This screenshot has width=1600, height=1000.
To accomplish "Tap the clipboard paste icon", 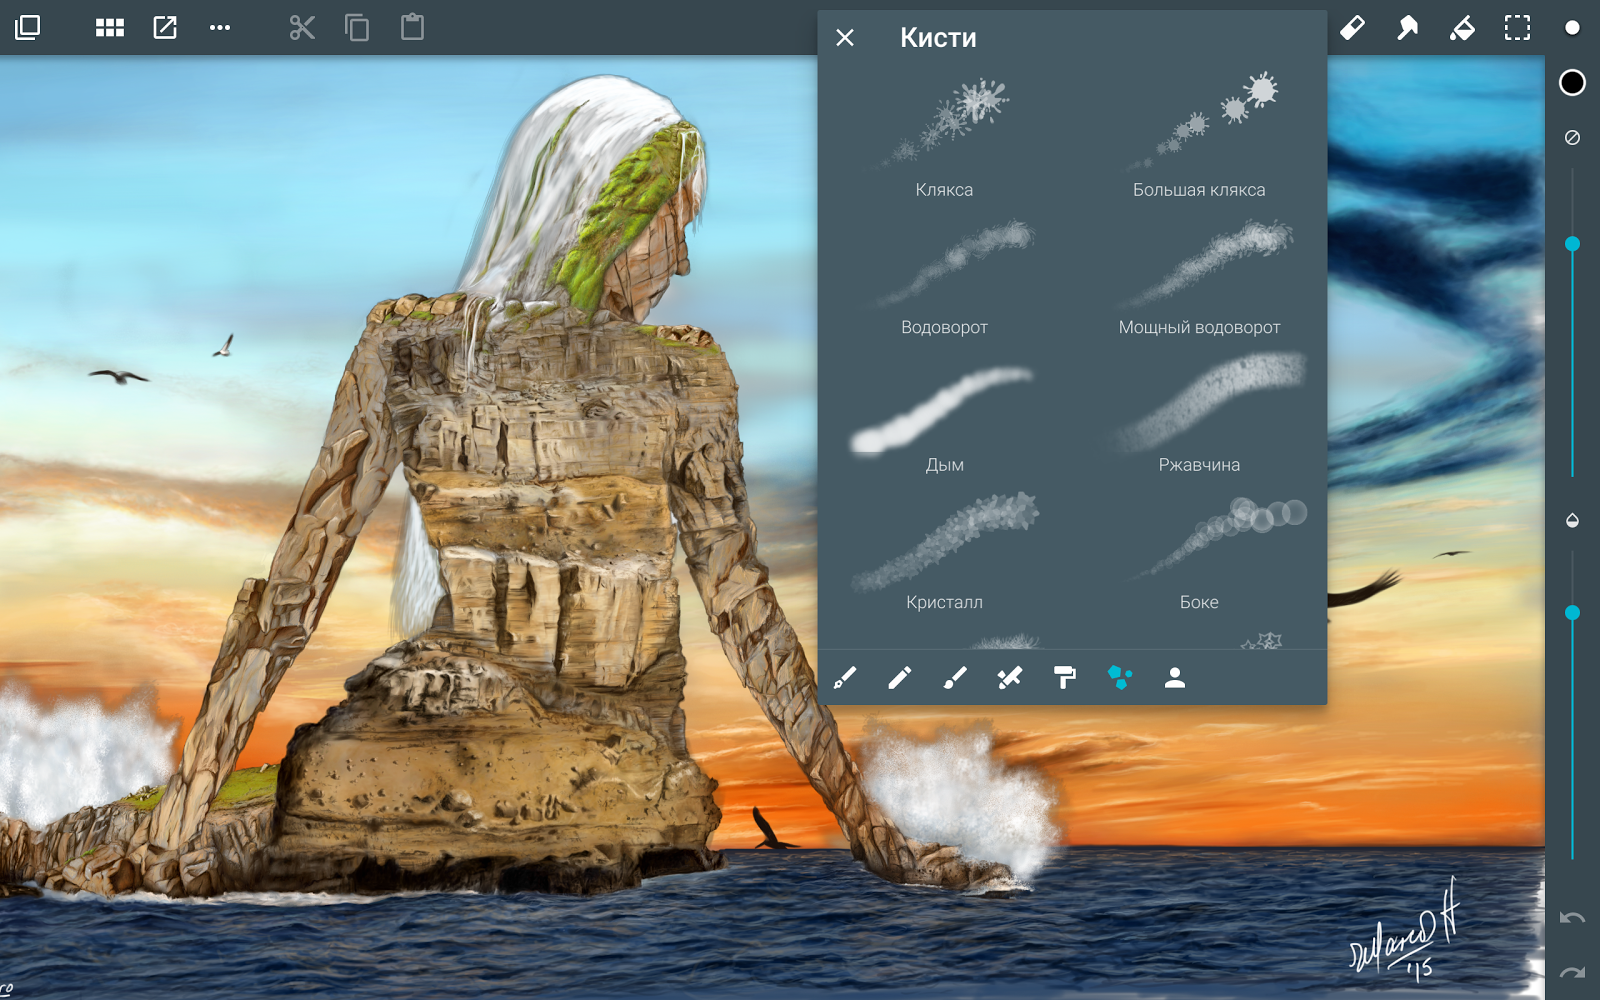I will tap(412, 27).
